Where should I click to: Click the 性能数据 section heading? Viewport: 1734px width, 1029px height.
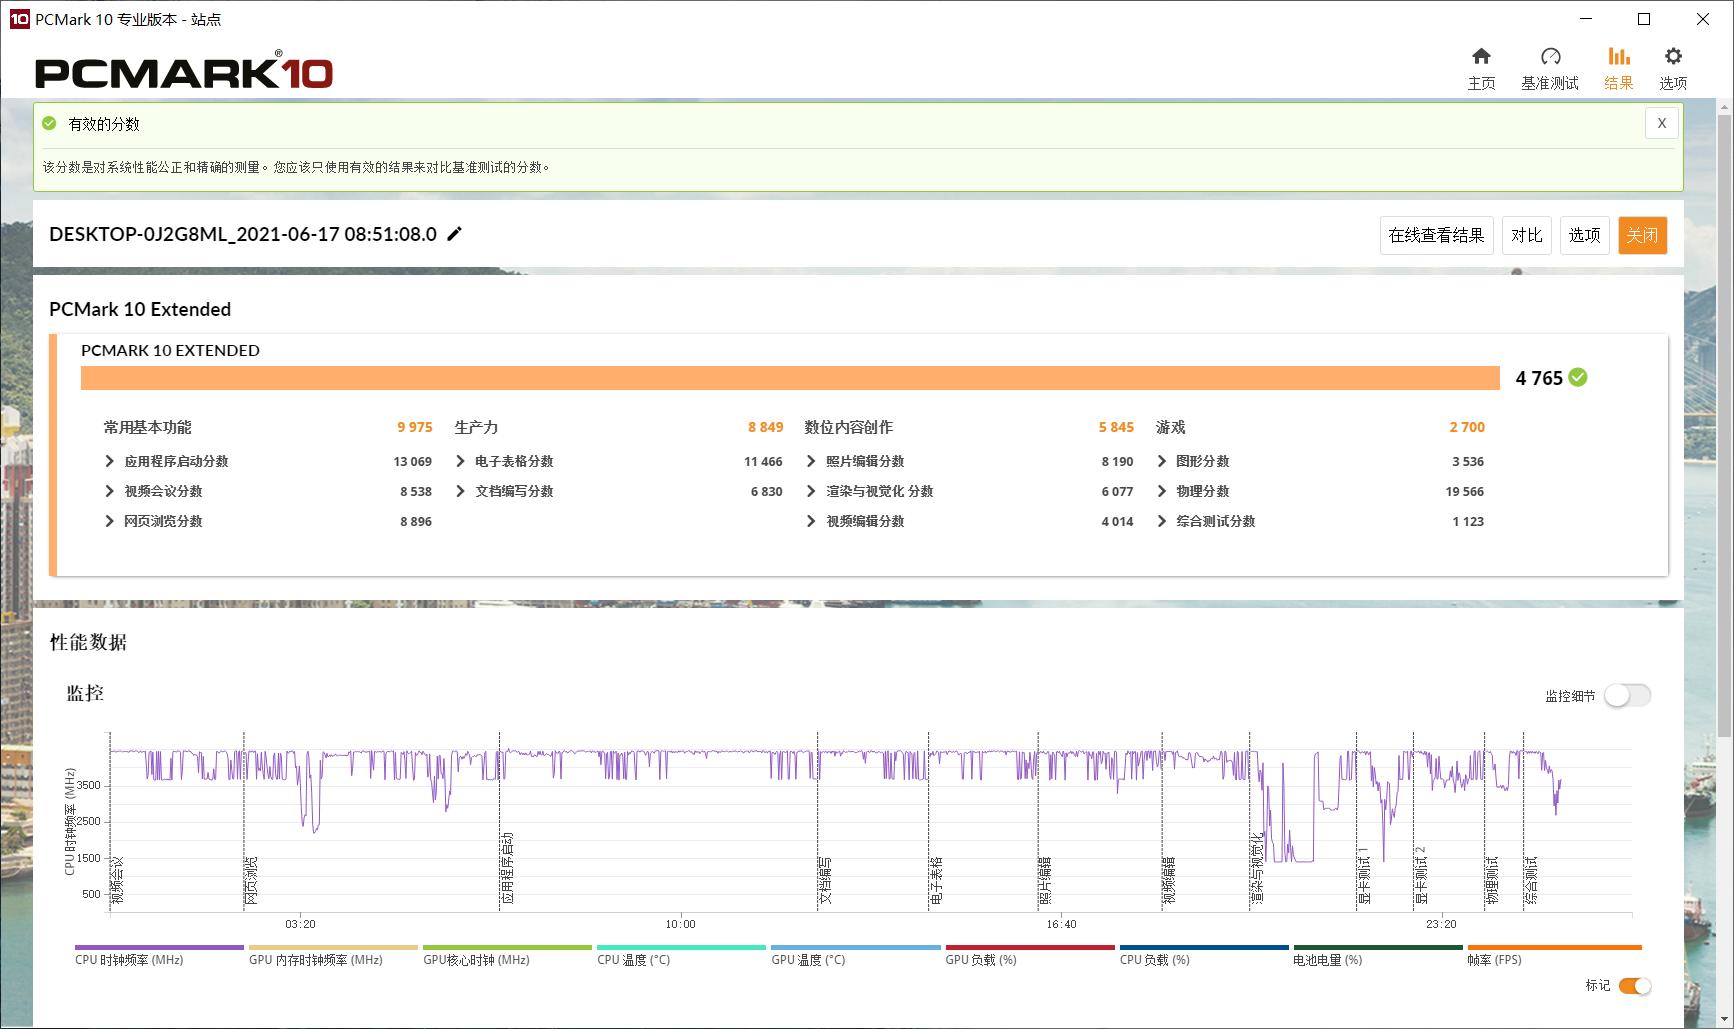point(88,642)
